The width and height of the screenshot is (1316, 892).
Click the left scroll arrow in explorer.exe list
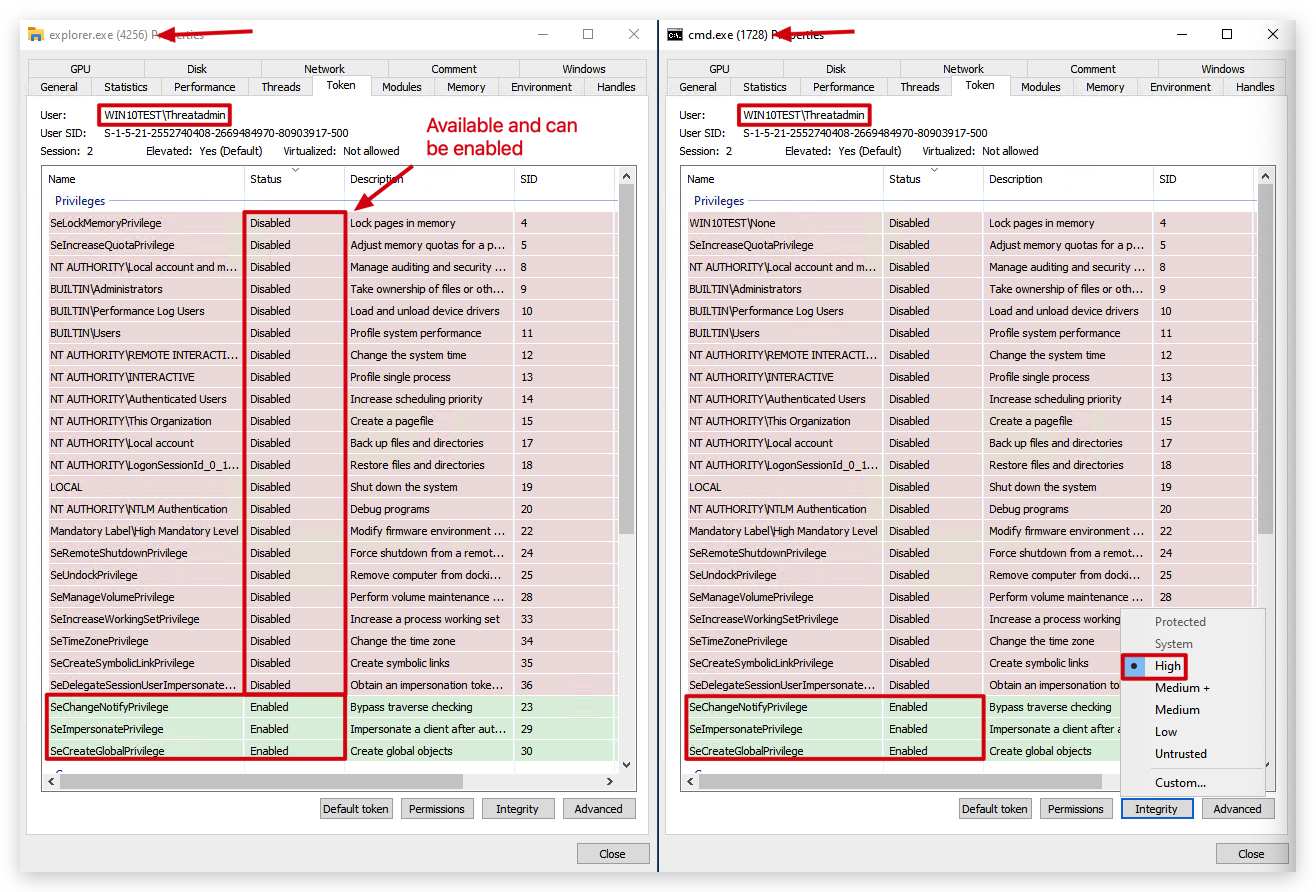50,781
